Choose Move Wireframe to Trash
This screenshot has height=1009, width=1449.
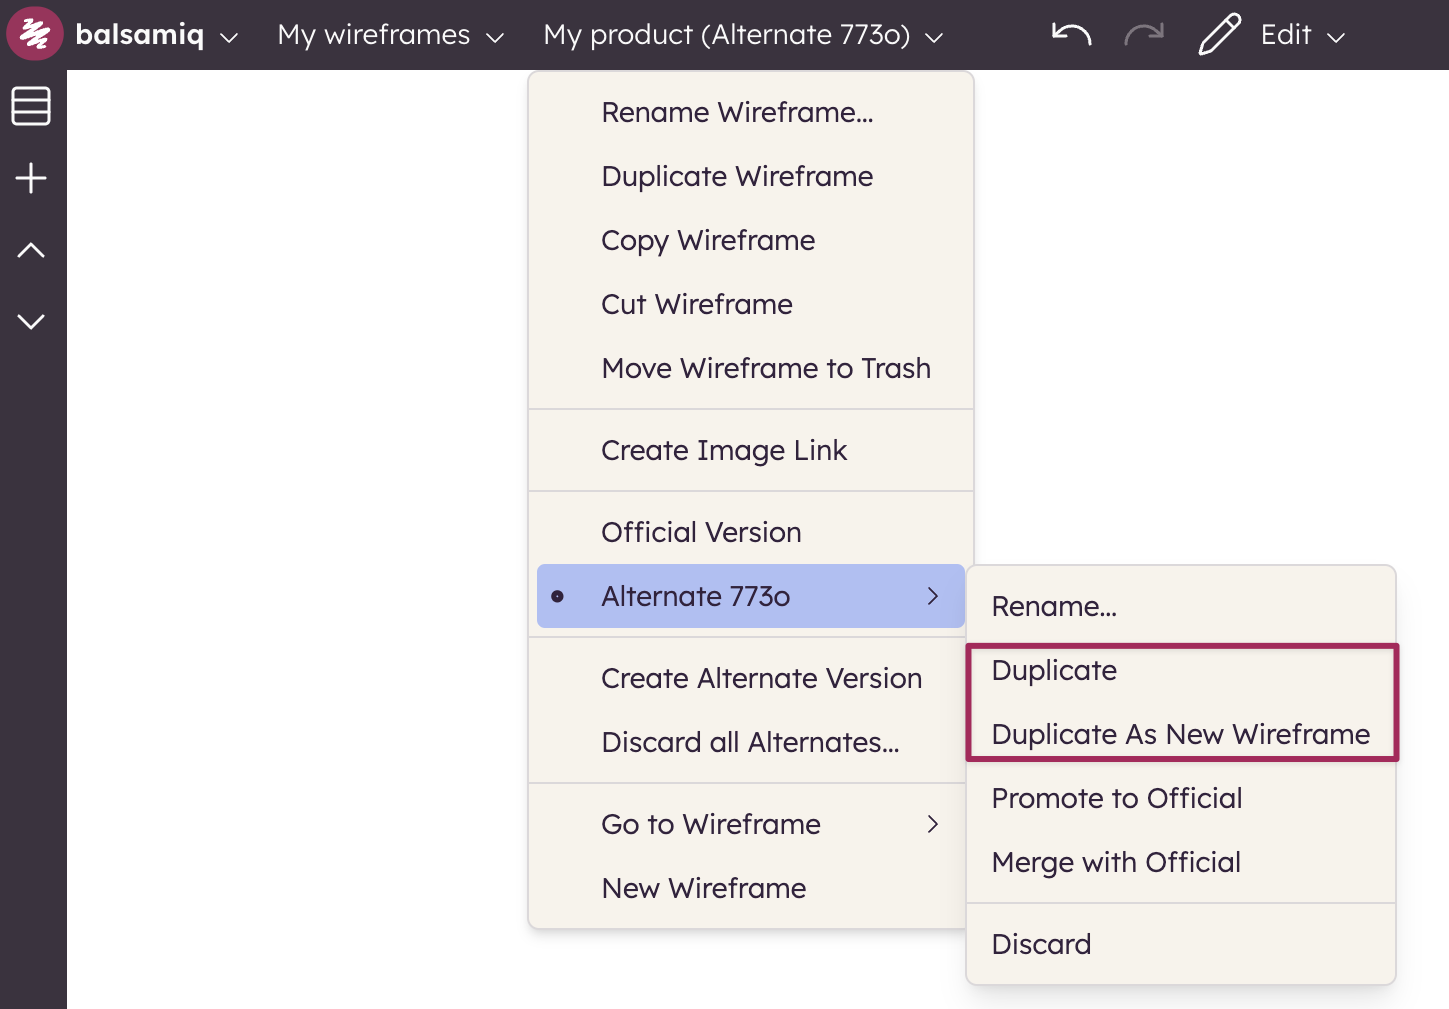[751, 368]
